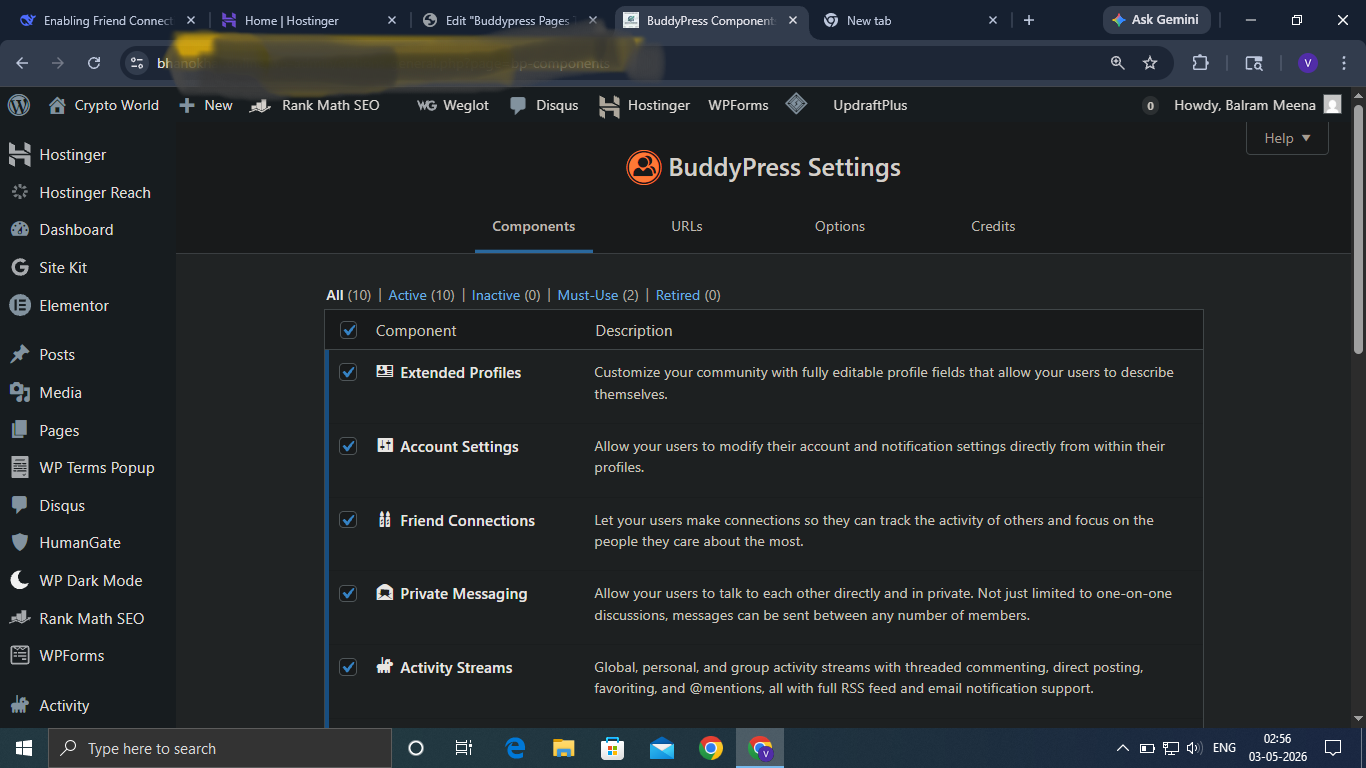Reload the current page
The image size is (1366, 768).
[x=94, y=63]
